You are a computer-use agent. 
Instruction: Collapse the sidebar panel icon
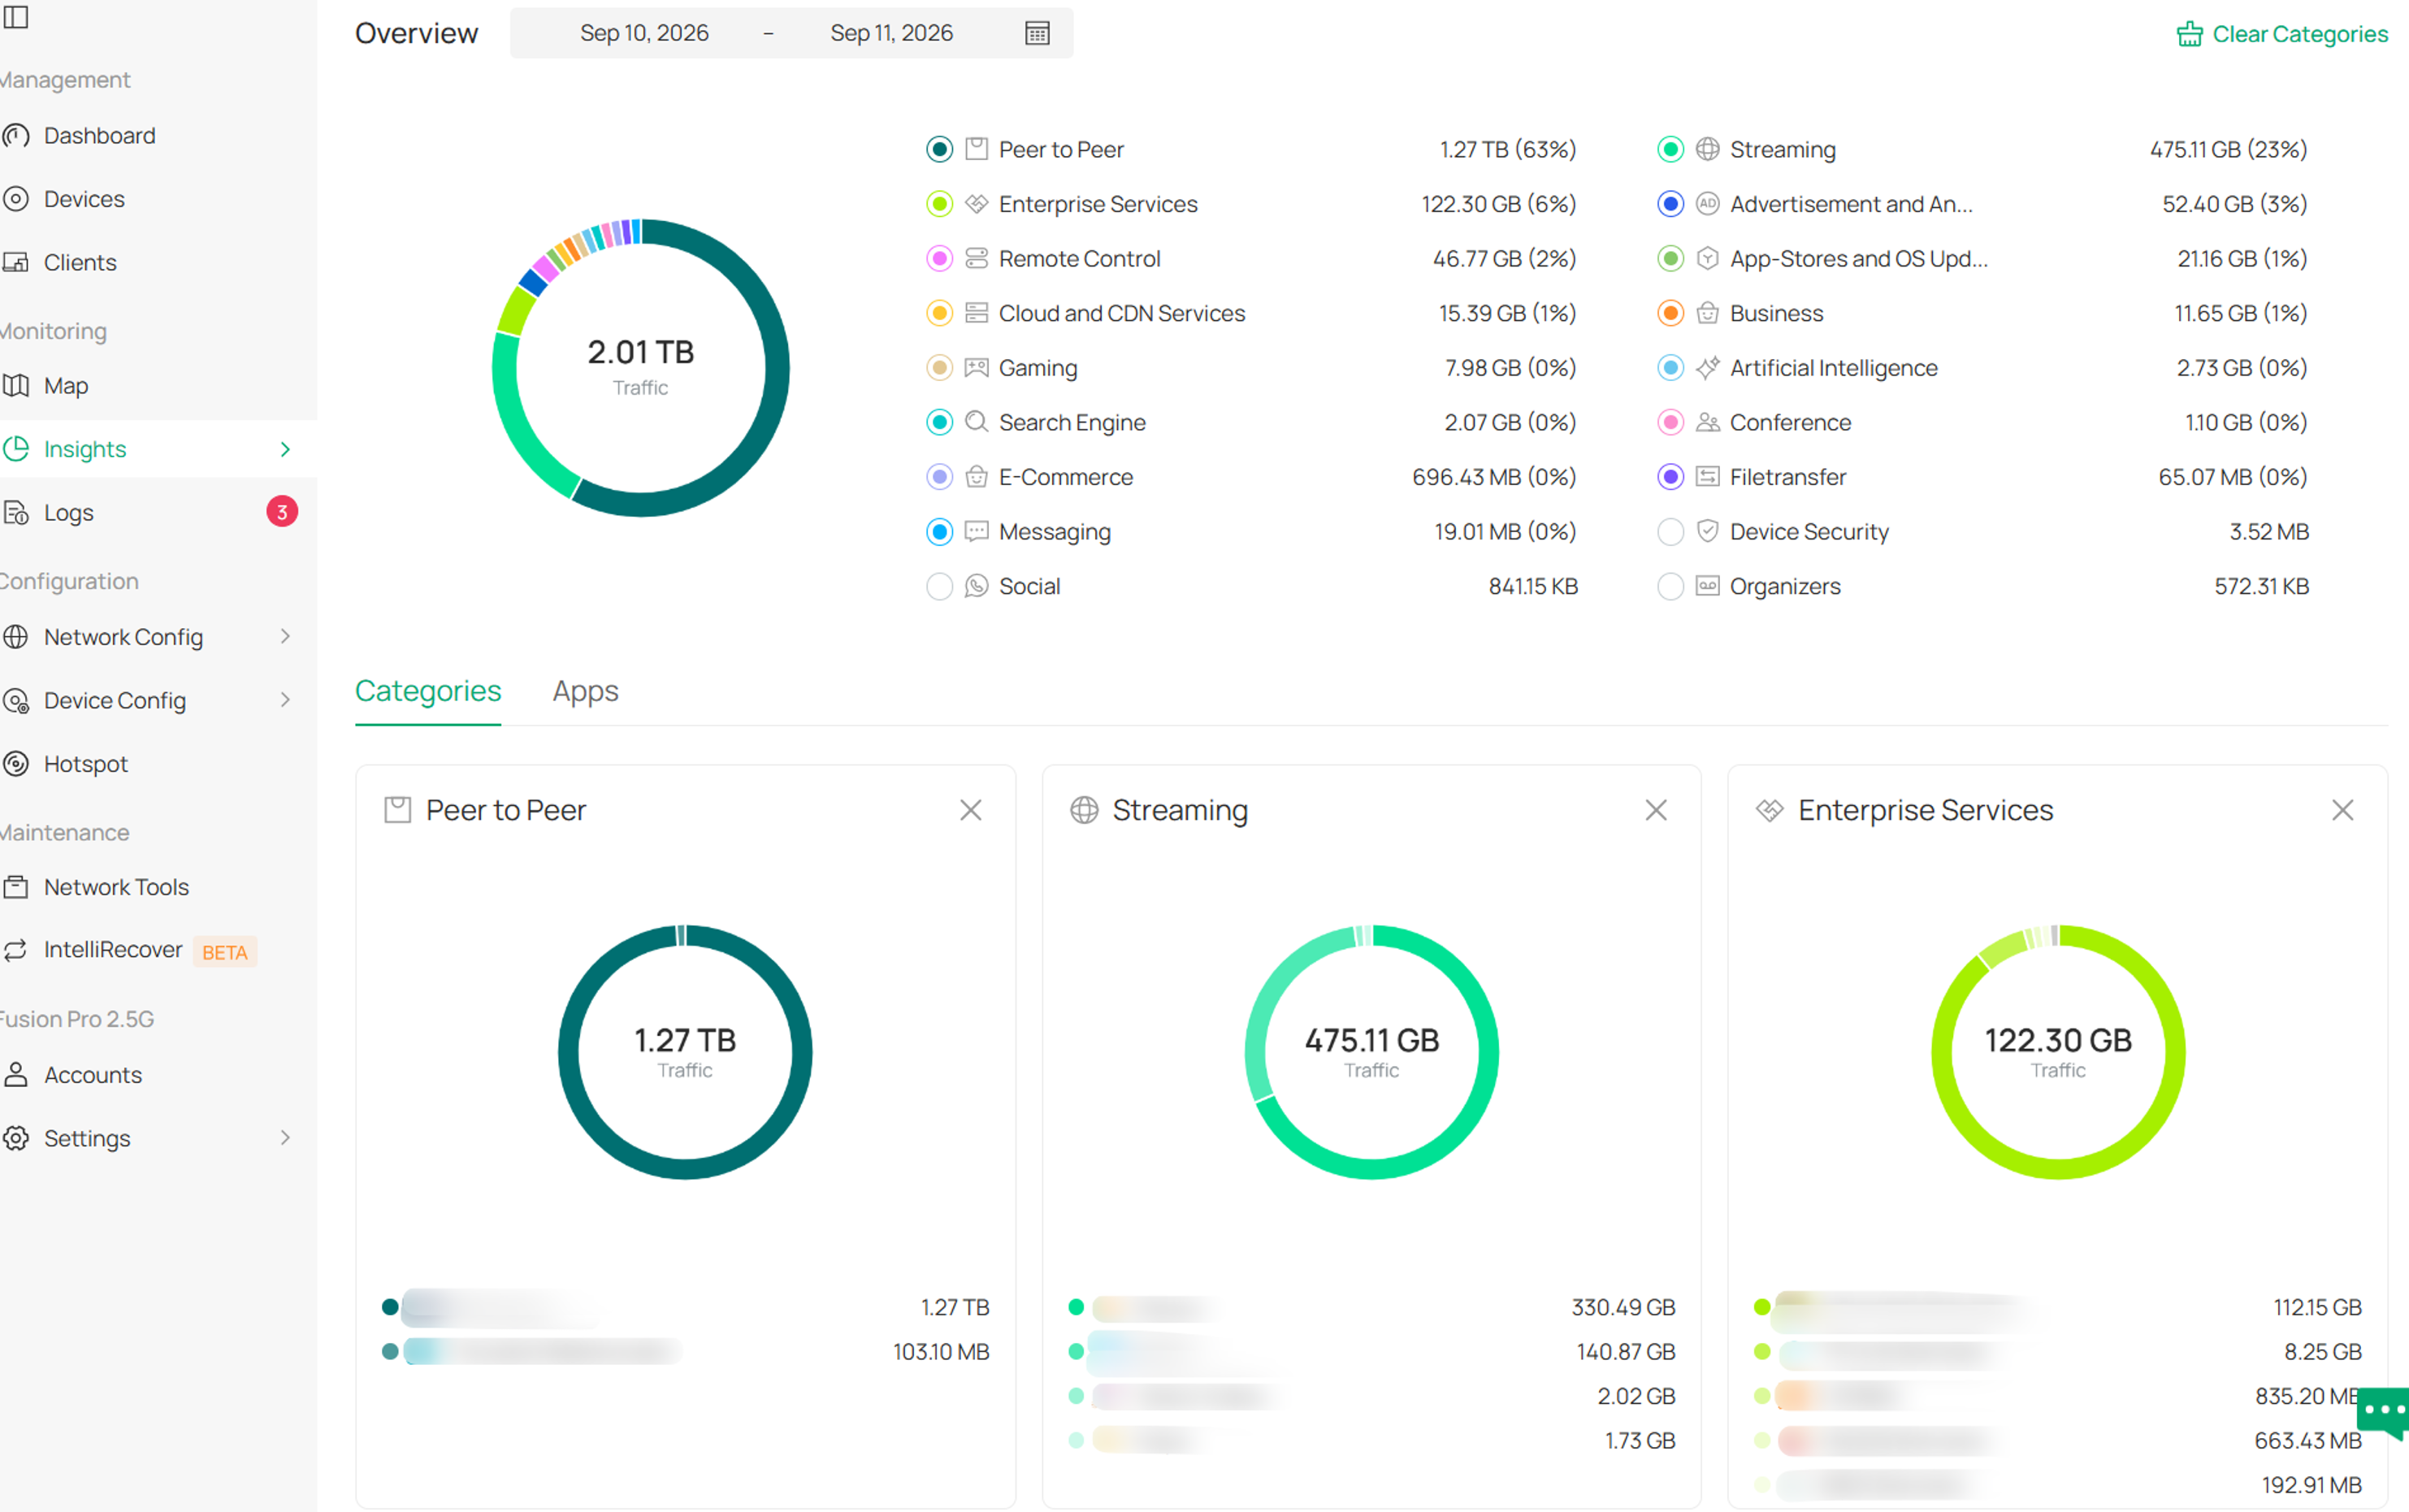16,17
